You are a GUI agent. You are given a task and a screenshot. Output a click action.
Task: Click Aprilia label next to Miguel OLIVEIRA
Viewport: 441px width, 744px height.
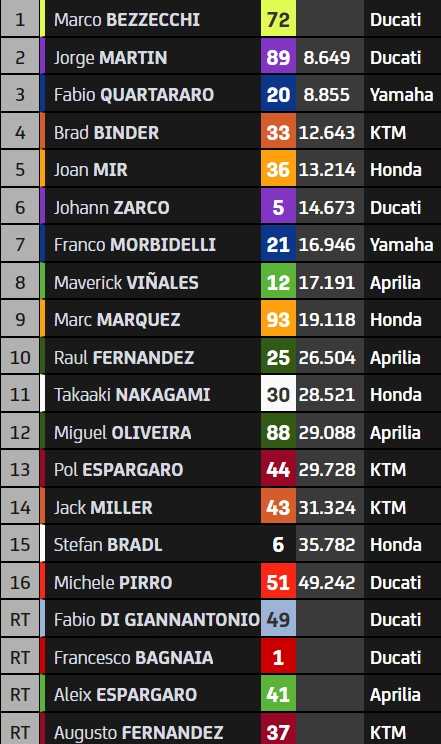pyautogui.click(x=395, y=433)
